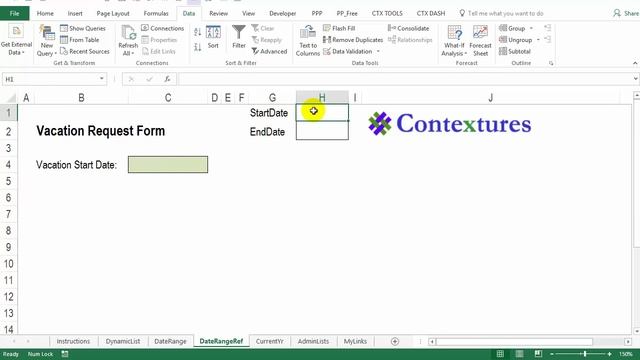
Task: Open the DateRange sheet tab
Action: 170,341
